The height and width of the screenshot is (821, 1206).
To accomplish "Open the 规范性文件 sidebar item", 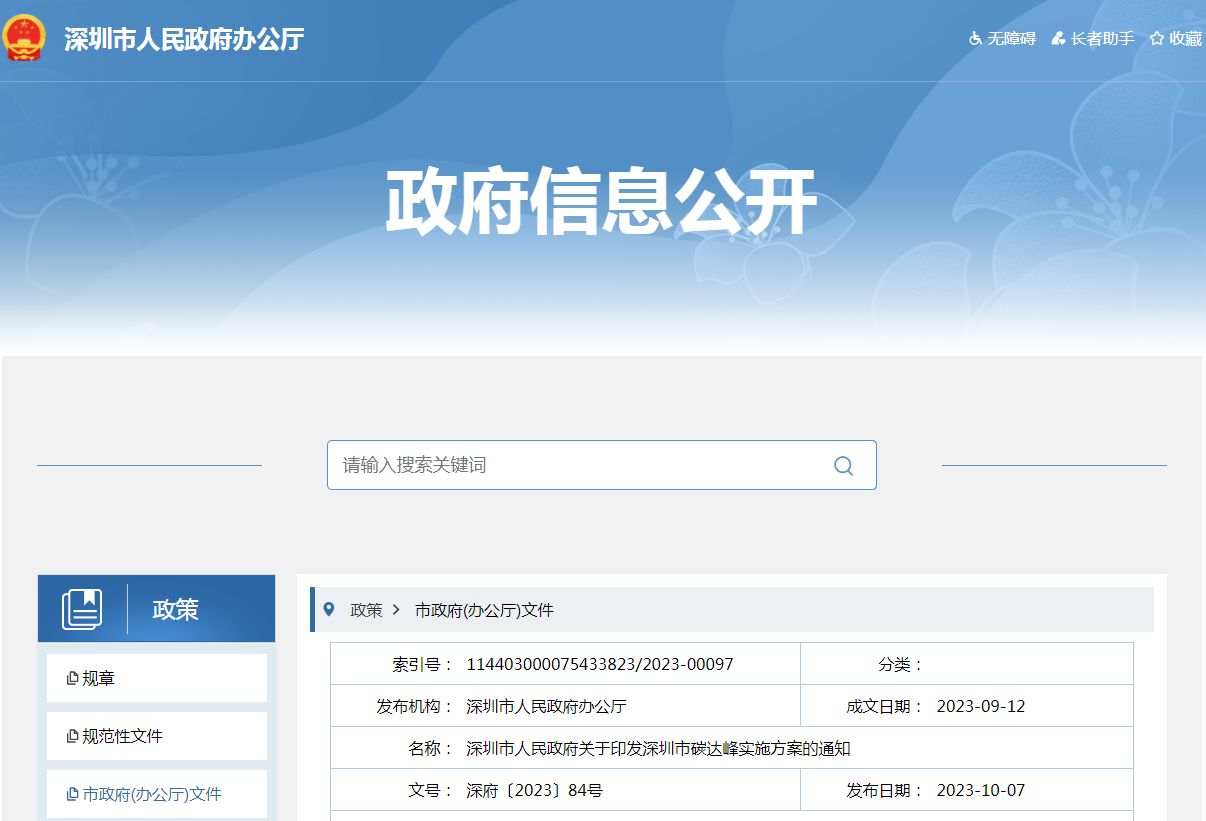I will pyautogui.click(x=122, y=737).
